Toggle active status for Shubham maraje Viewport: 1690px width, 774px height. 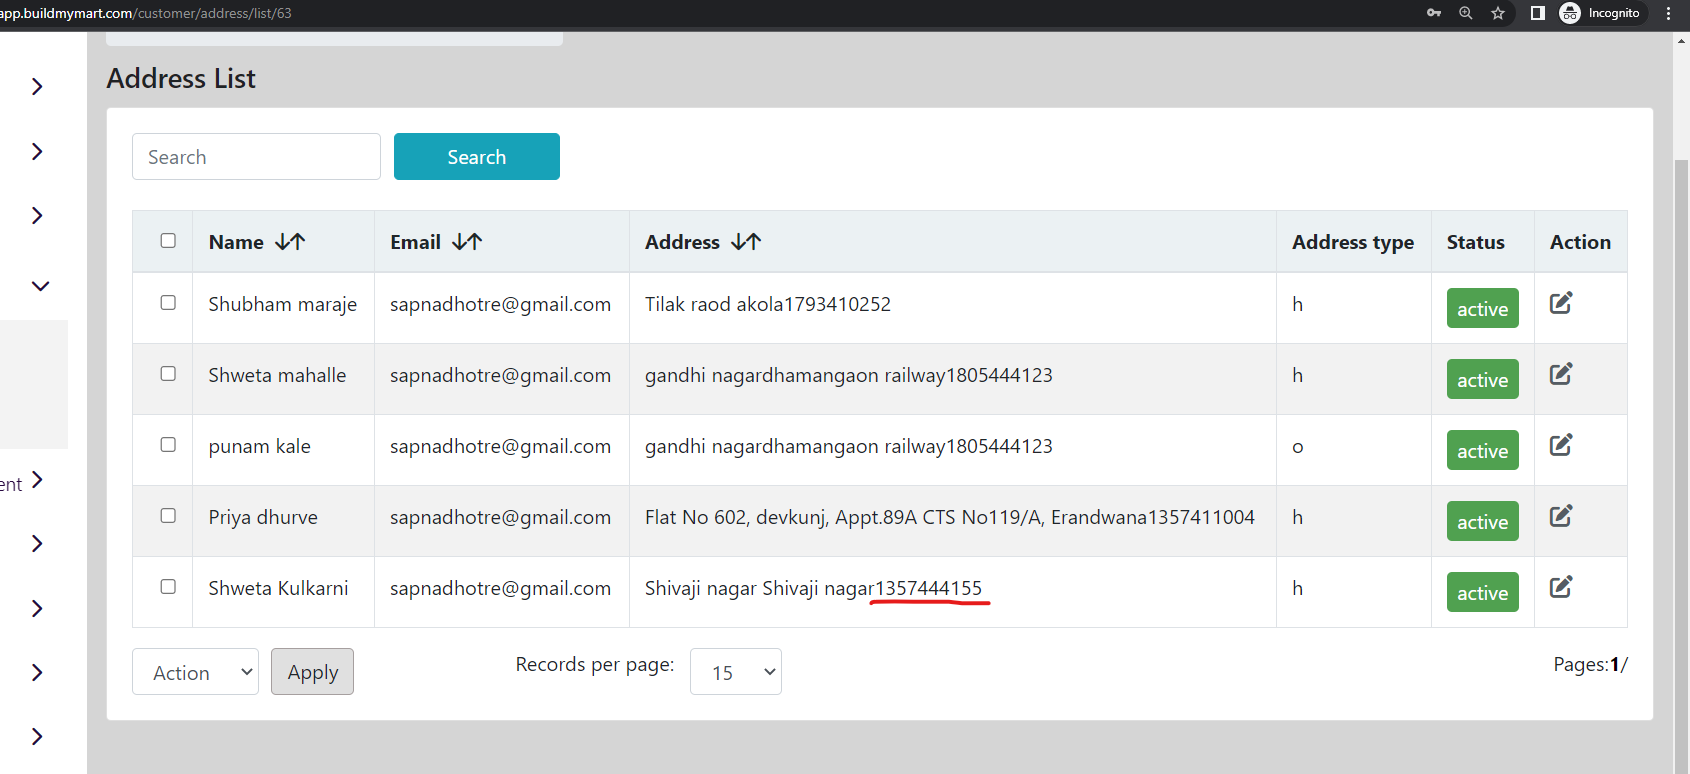click(x=1482, y=308)
